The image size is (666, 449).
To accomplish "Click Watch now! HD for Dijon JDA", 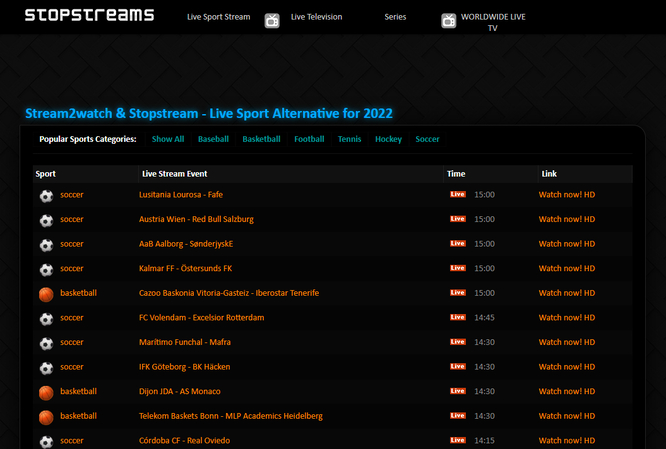I will (567, 392).
